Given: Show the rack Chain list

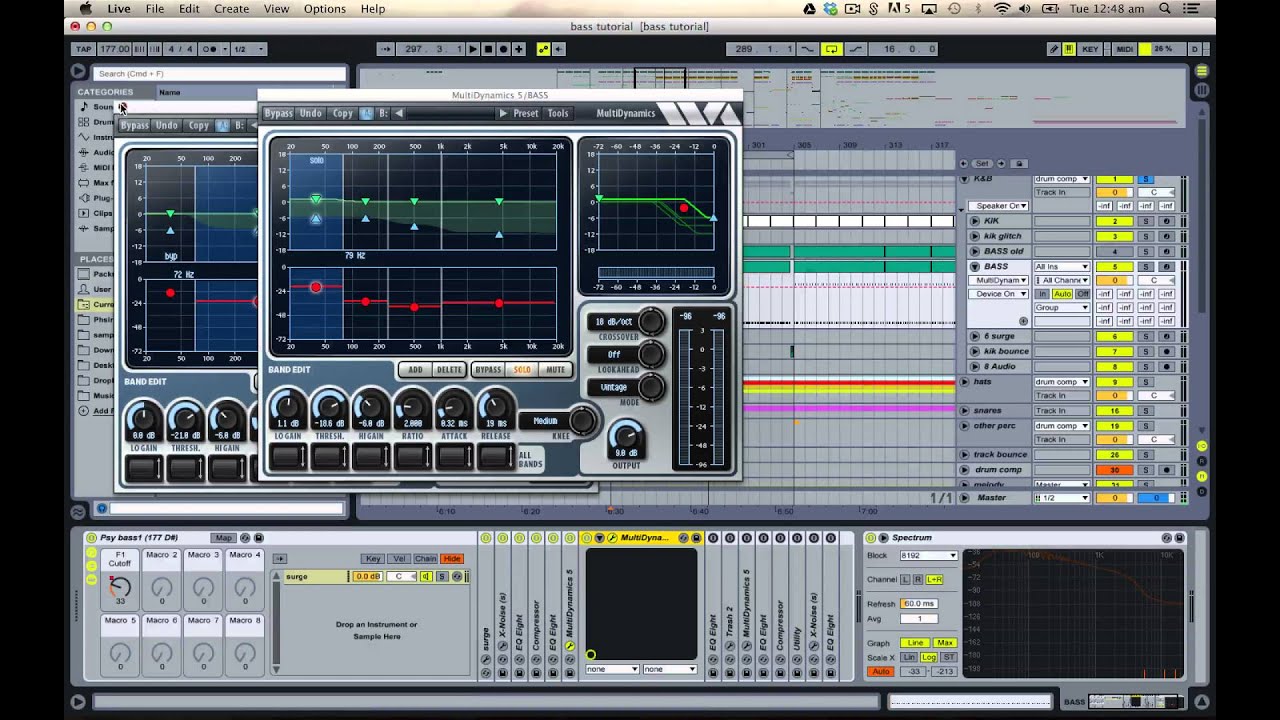Looking at the screenshot, I should pyautogui.click(x=425, y=559).
